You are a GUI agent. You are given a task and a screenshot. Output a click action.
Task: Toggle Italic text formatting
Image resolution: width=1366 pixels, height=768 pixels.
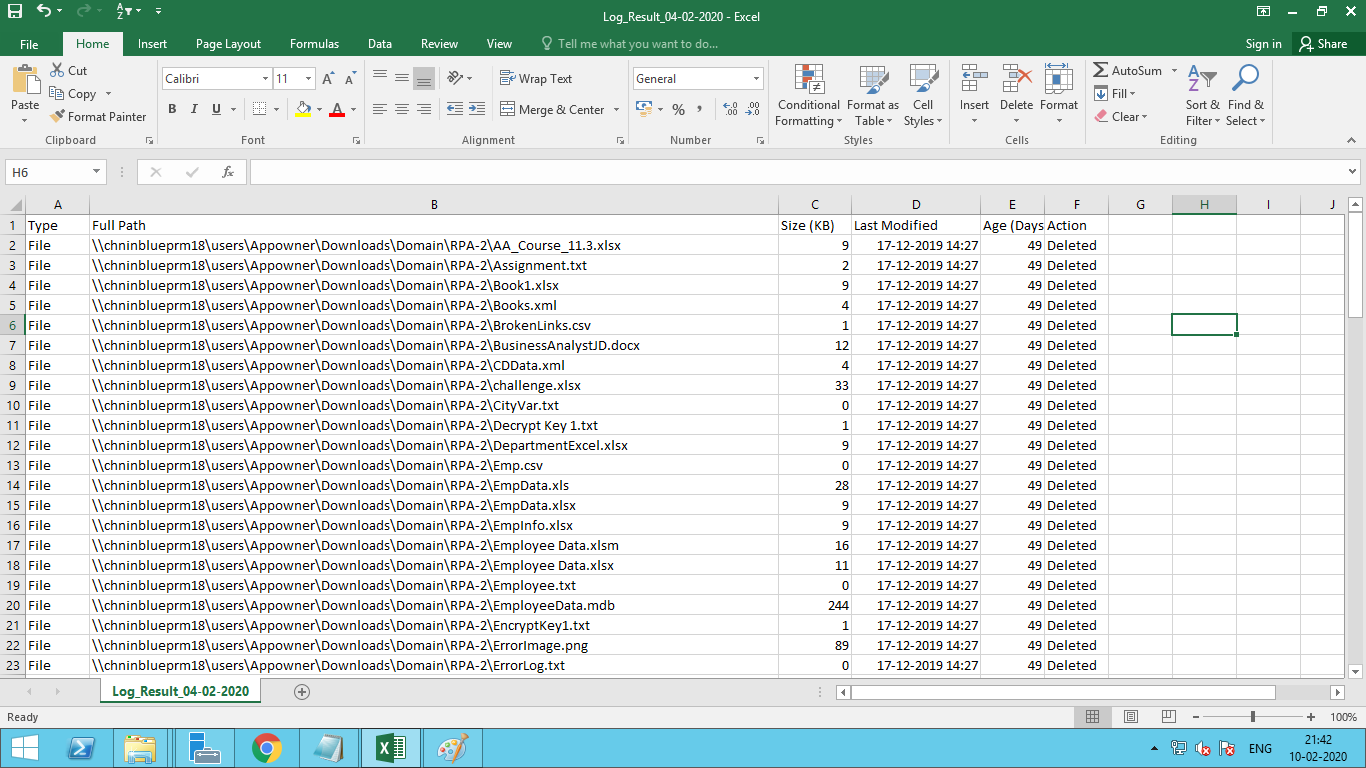pyautogui.click(x=194, y=109)
